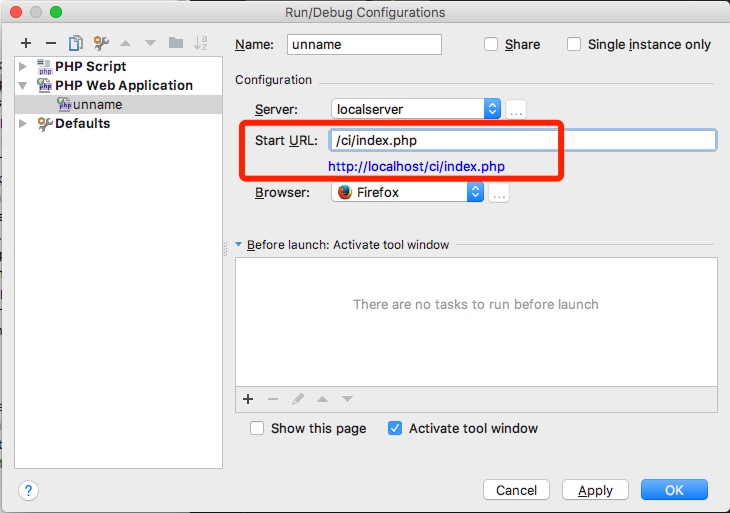This screenshot has height=513, width=730.
Task: Add a new configuration with plus icon
Action: 26,43
